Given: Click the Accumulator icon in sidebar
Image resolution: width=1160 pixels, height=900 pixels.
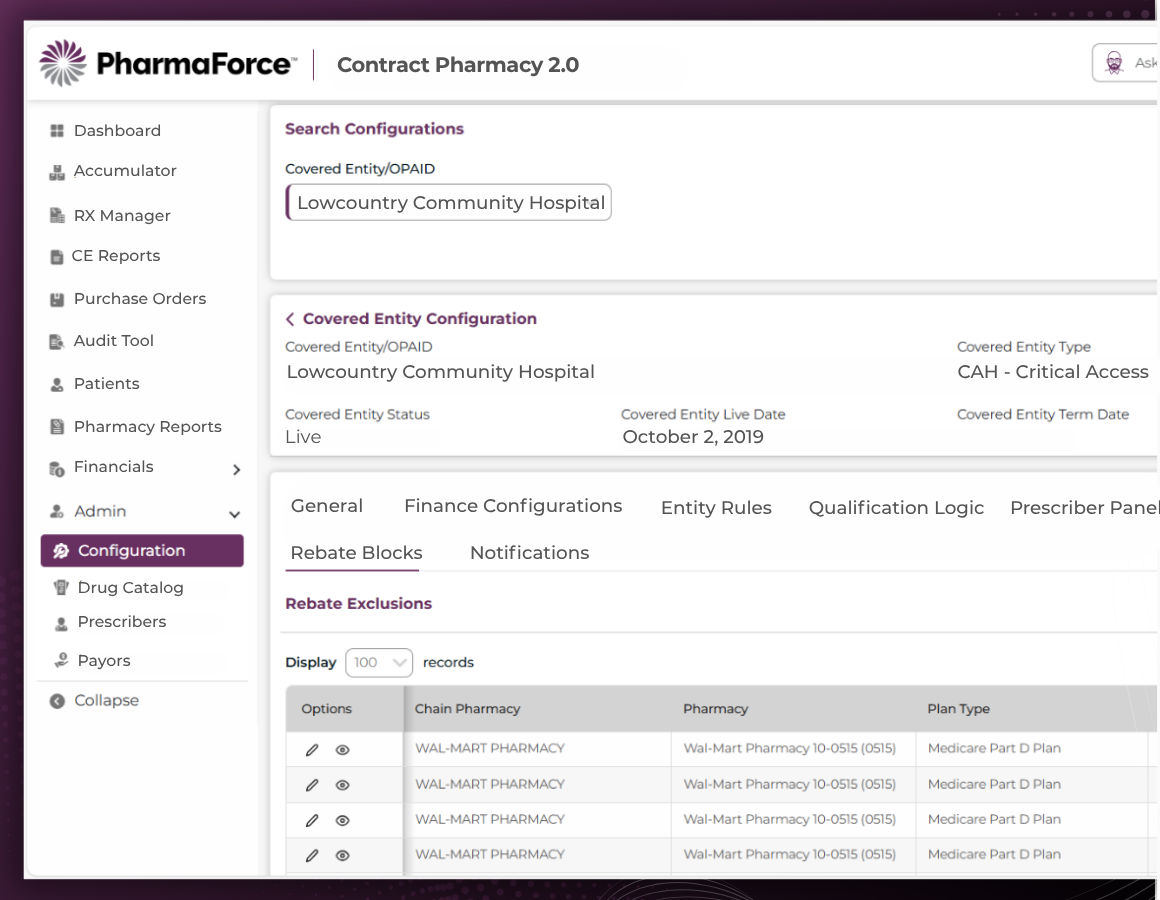Looking at the screenshot, I should pos(57,172).
